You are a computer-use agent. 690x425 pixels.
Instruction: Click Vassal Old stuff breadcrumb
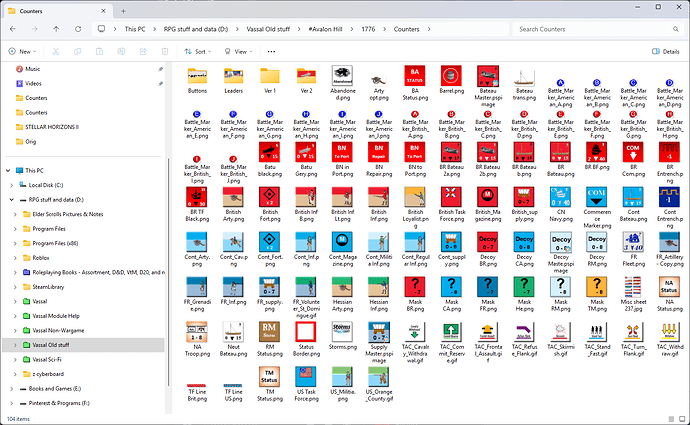click(x=268, y=29)
